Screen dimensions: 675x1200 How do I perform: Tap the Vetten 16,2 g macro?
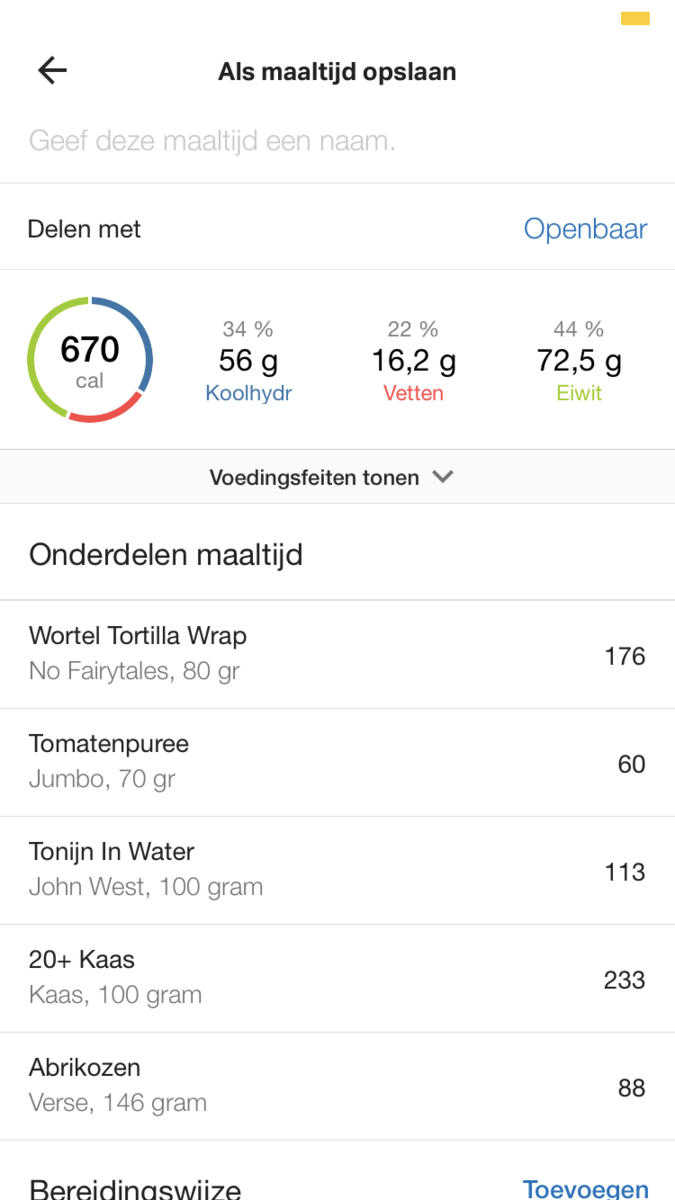point(413,361)
